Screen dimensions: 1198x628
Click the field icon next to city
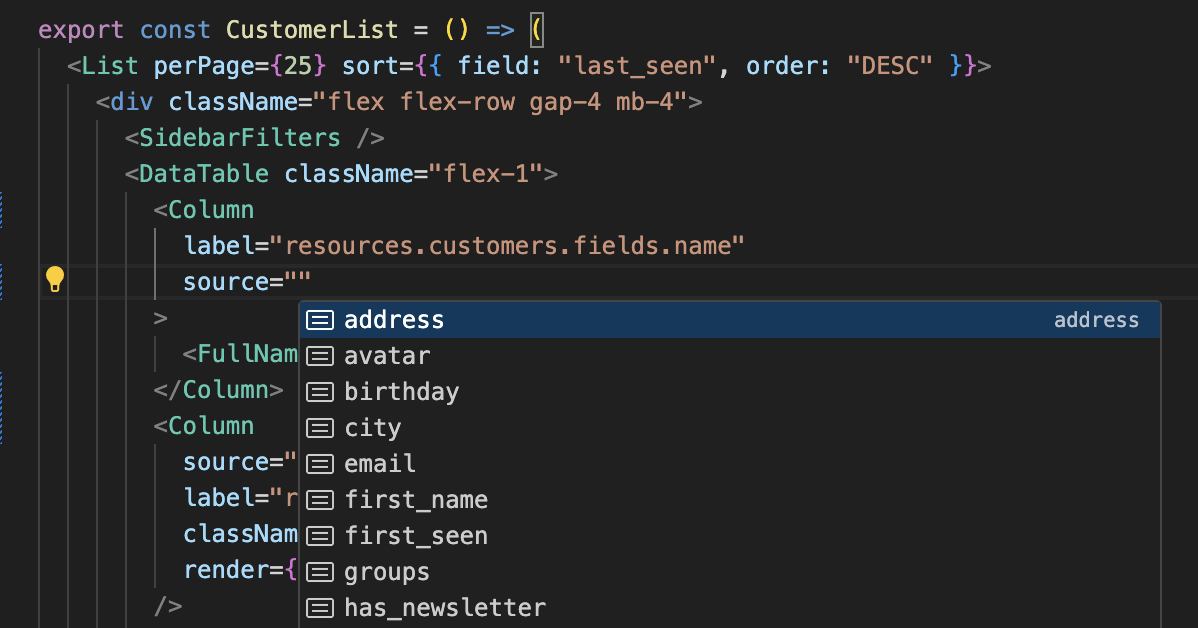coord(320,427)
